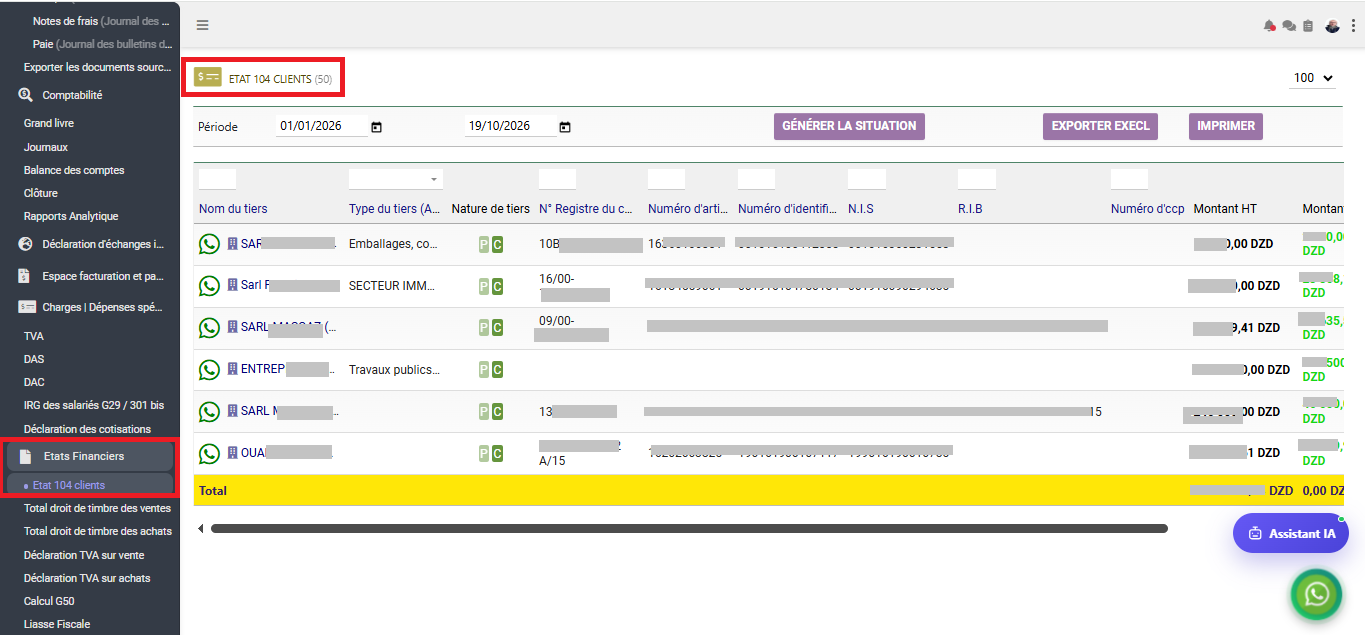Open Journaux in sidebar
The image size is (1365, 635).
tap(46, 147)
